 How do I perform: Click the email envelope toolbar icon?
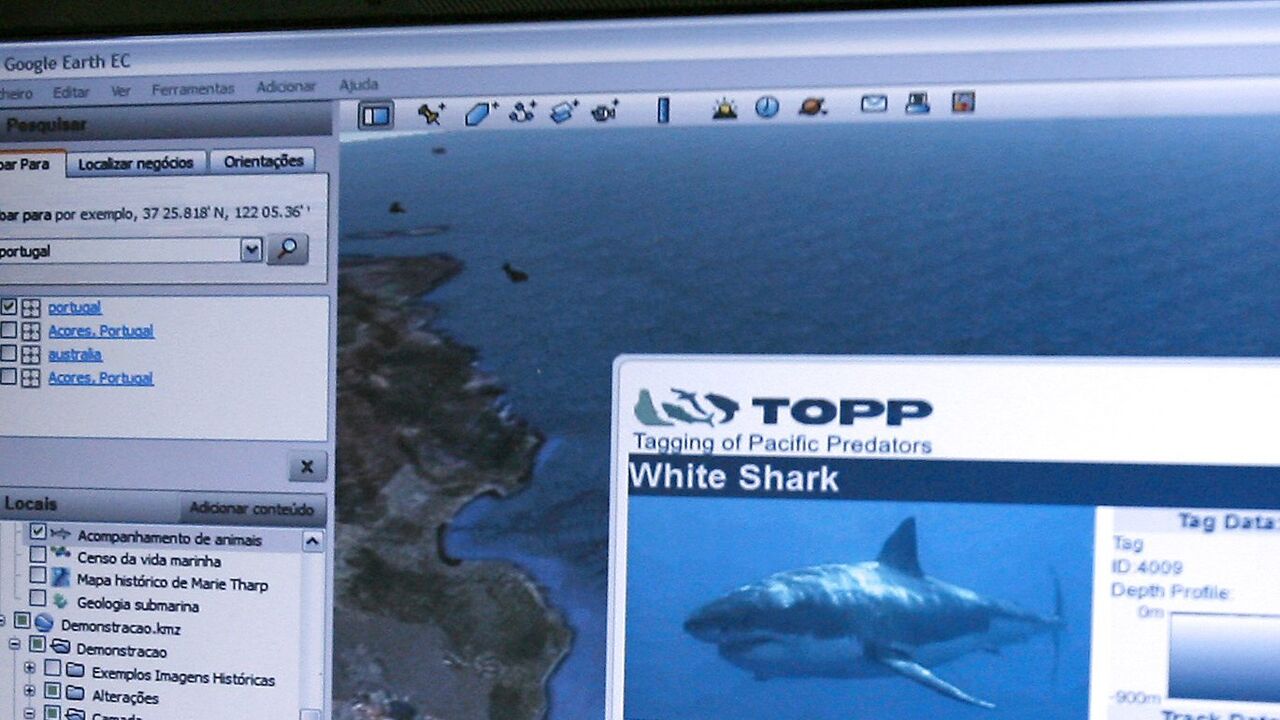[874, 103]
